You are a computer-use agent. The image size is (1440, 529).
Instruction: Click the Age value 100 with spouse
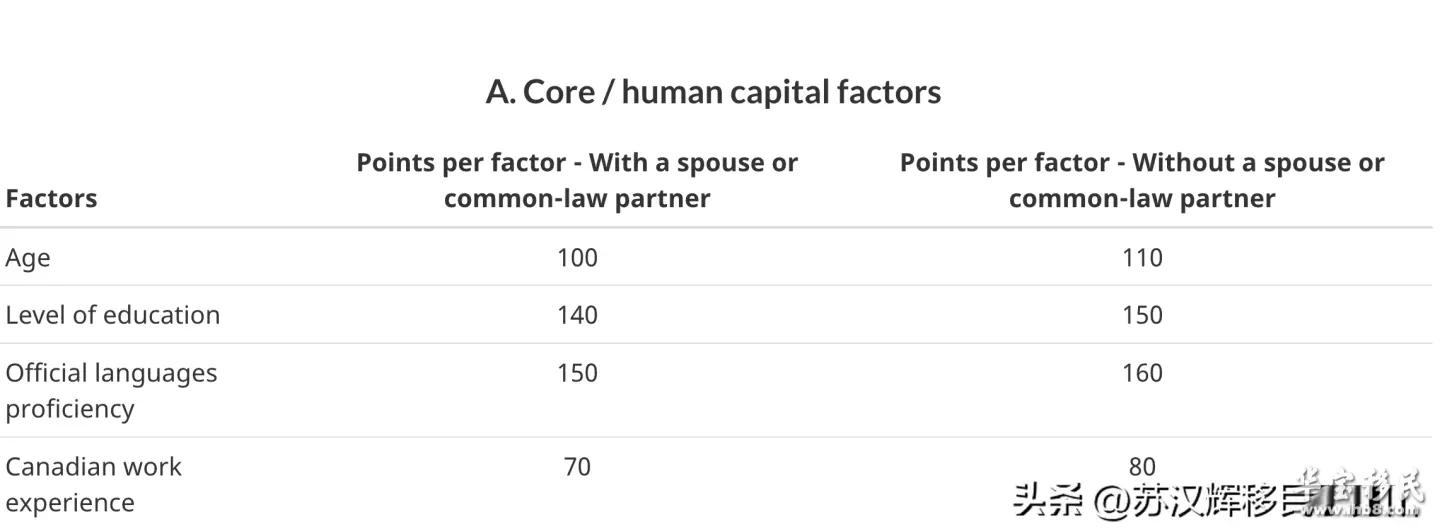(x=577, y=257)
